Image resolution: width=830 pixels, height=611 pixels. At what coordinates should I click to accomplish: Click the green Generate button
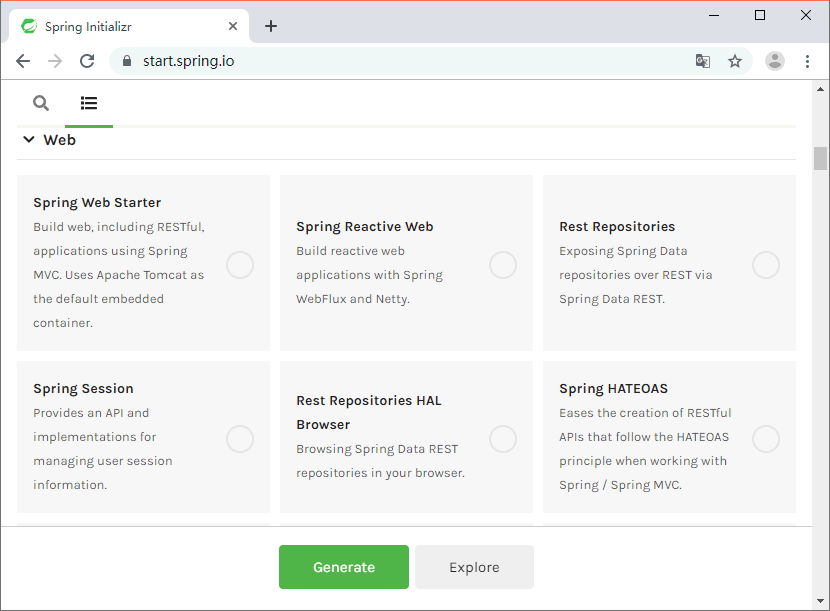click(x=344, y=567)
